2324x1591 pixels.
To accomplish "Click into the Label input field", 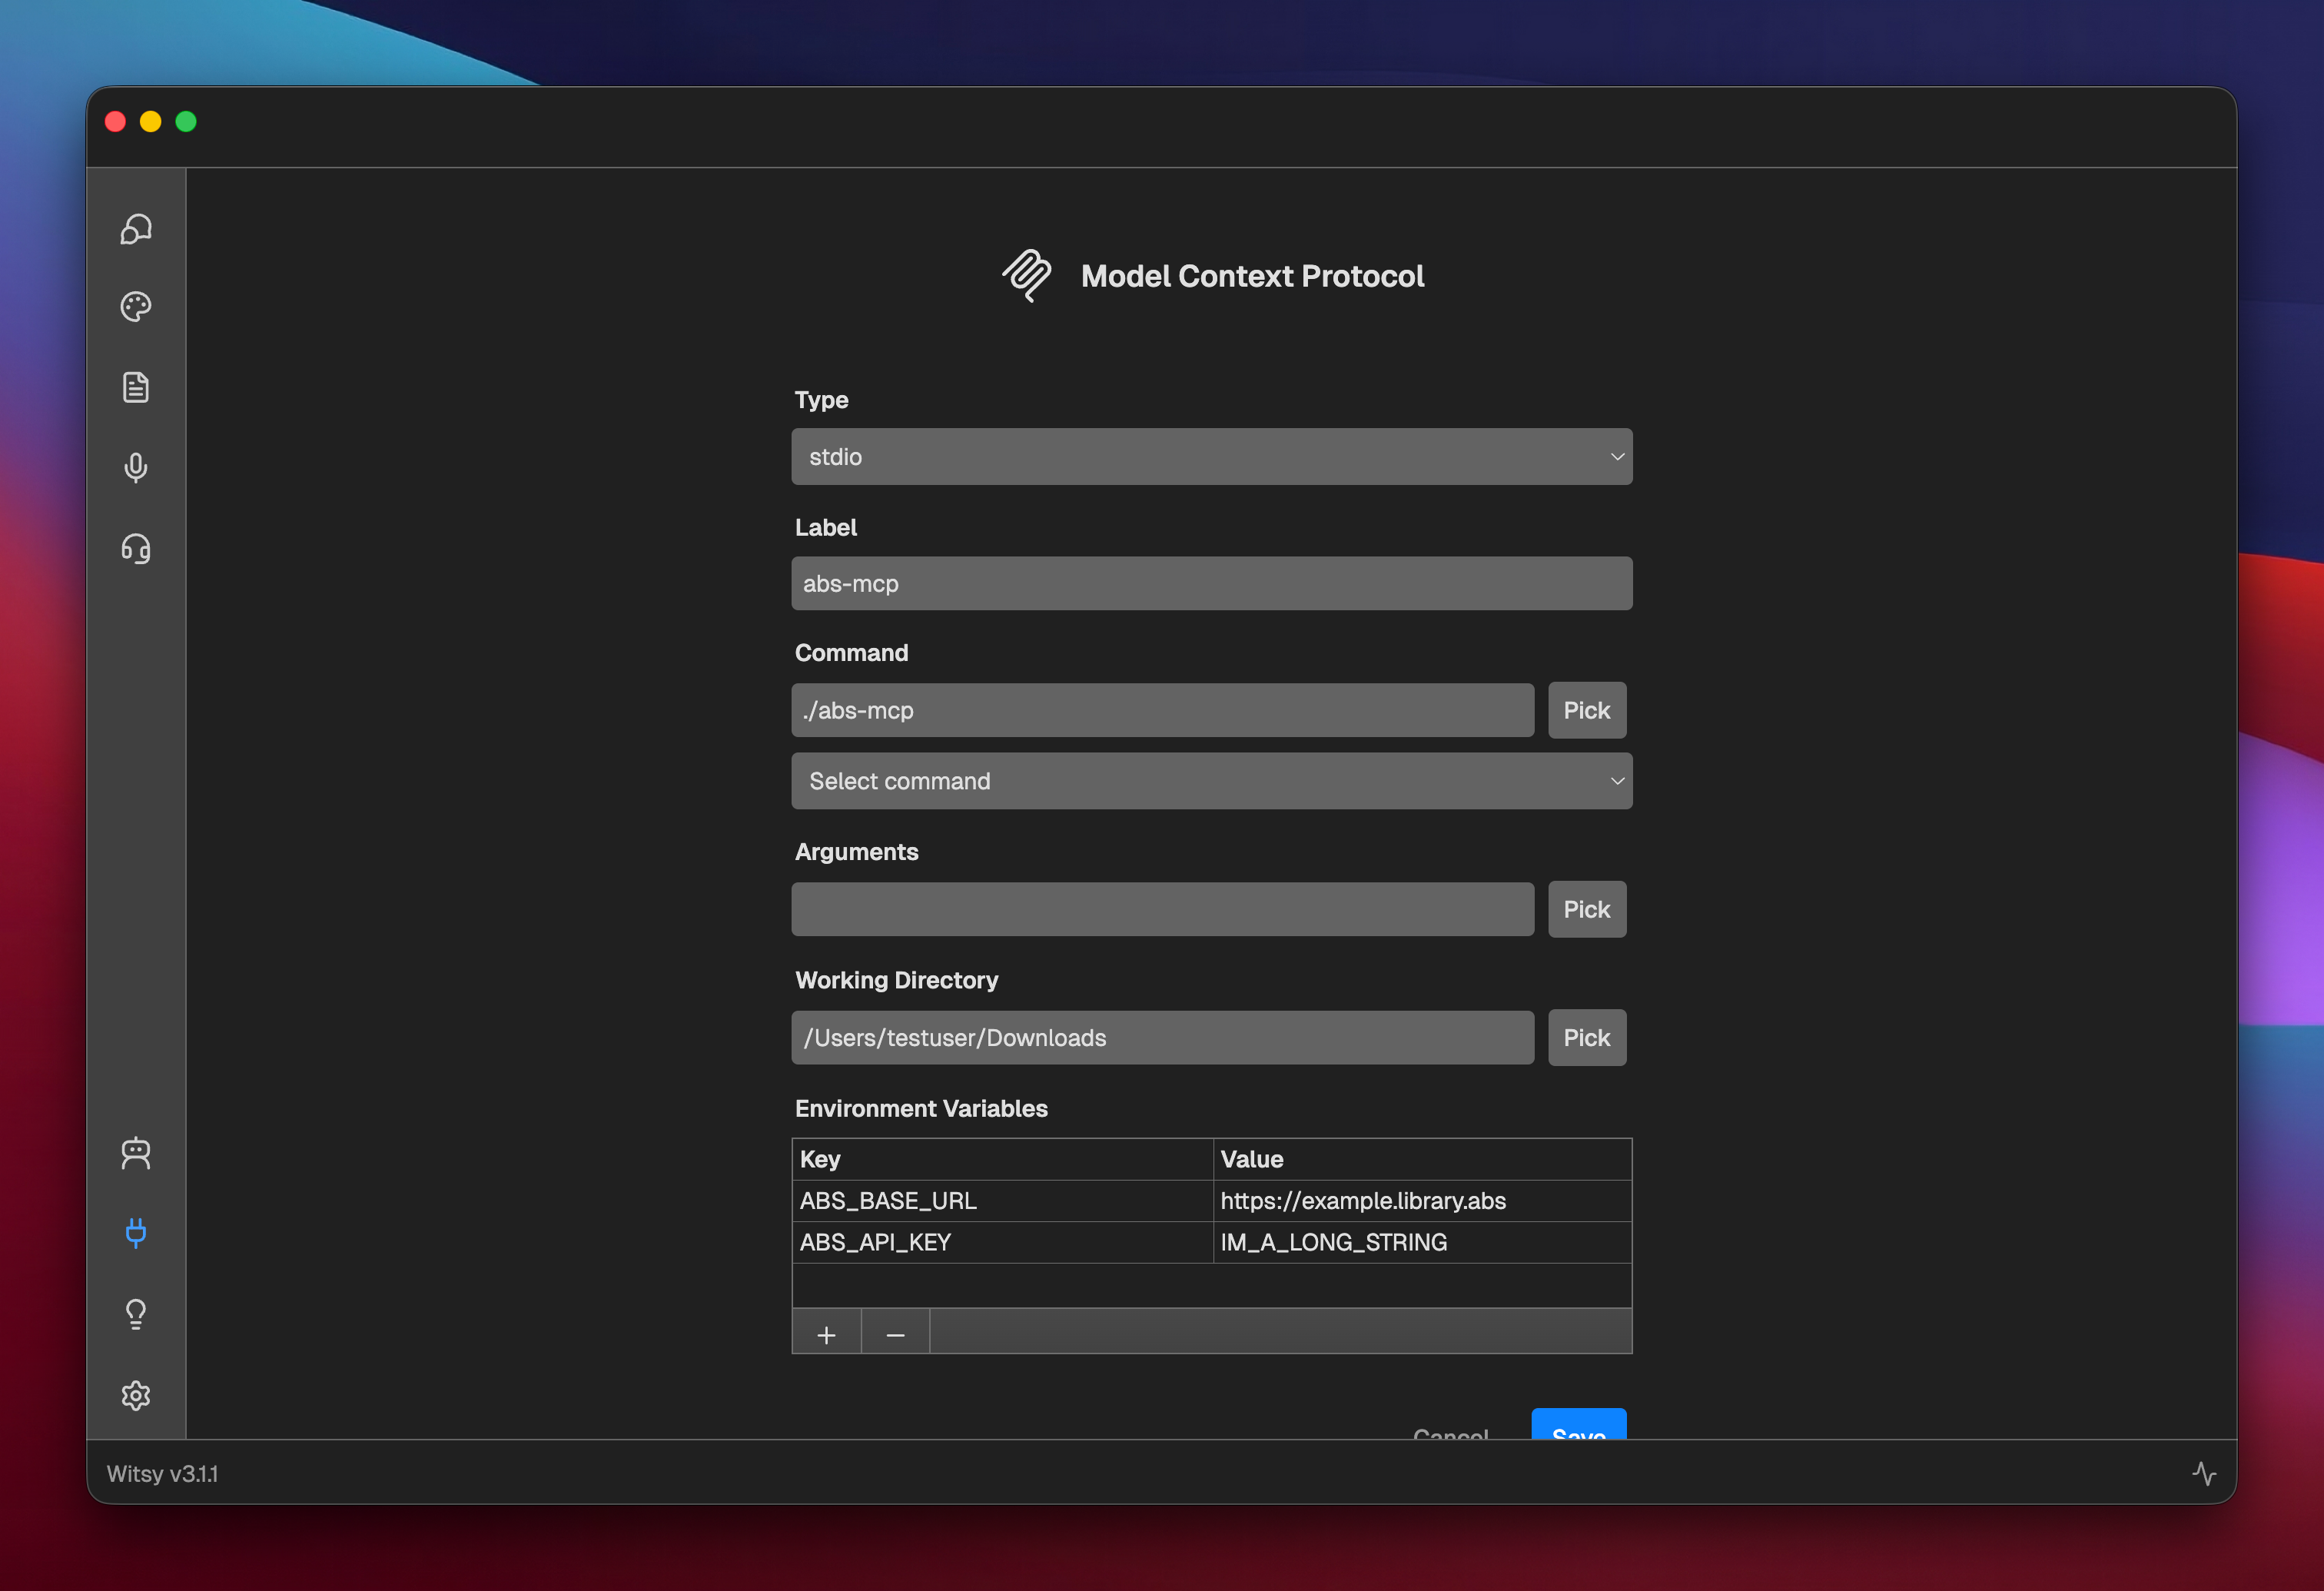I will click(1211, 584).
